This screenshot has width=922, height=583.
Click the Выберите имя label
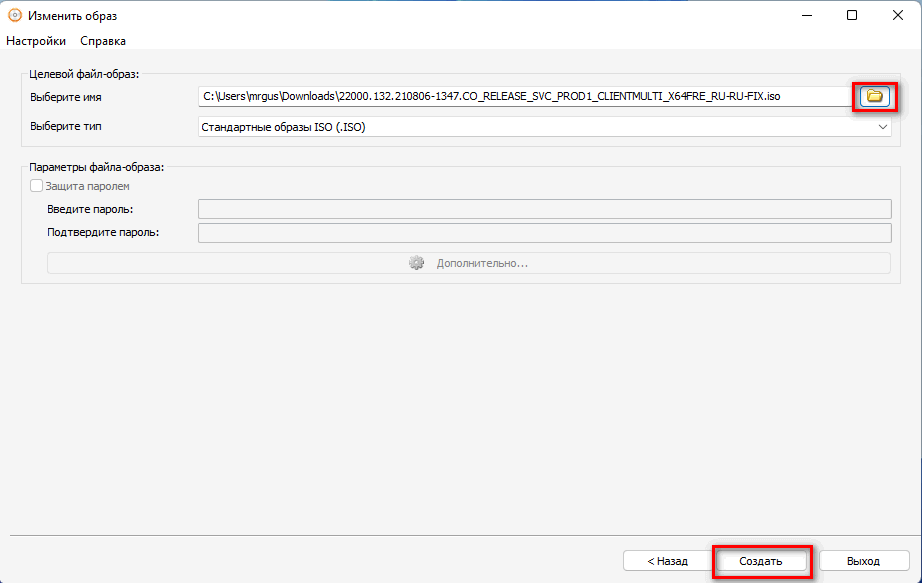coord(66,97)
